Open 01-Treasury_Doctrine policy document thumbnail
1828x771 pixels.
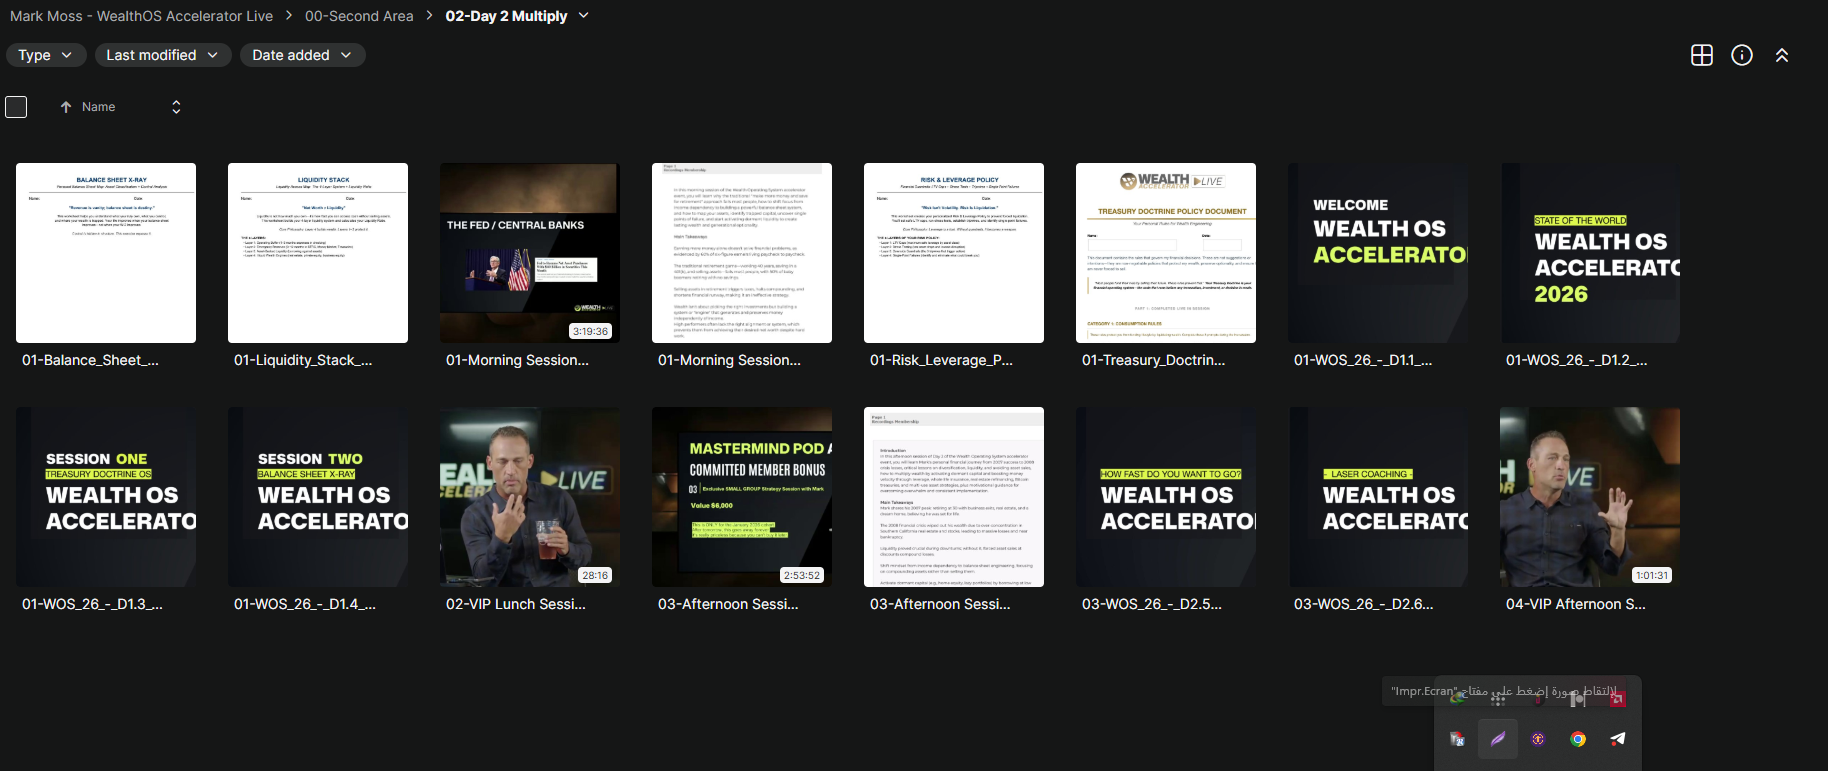(1166, 253)
